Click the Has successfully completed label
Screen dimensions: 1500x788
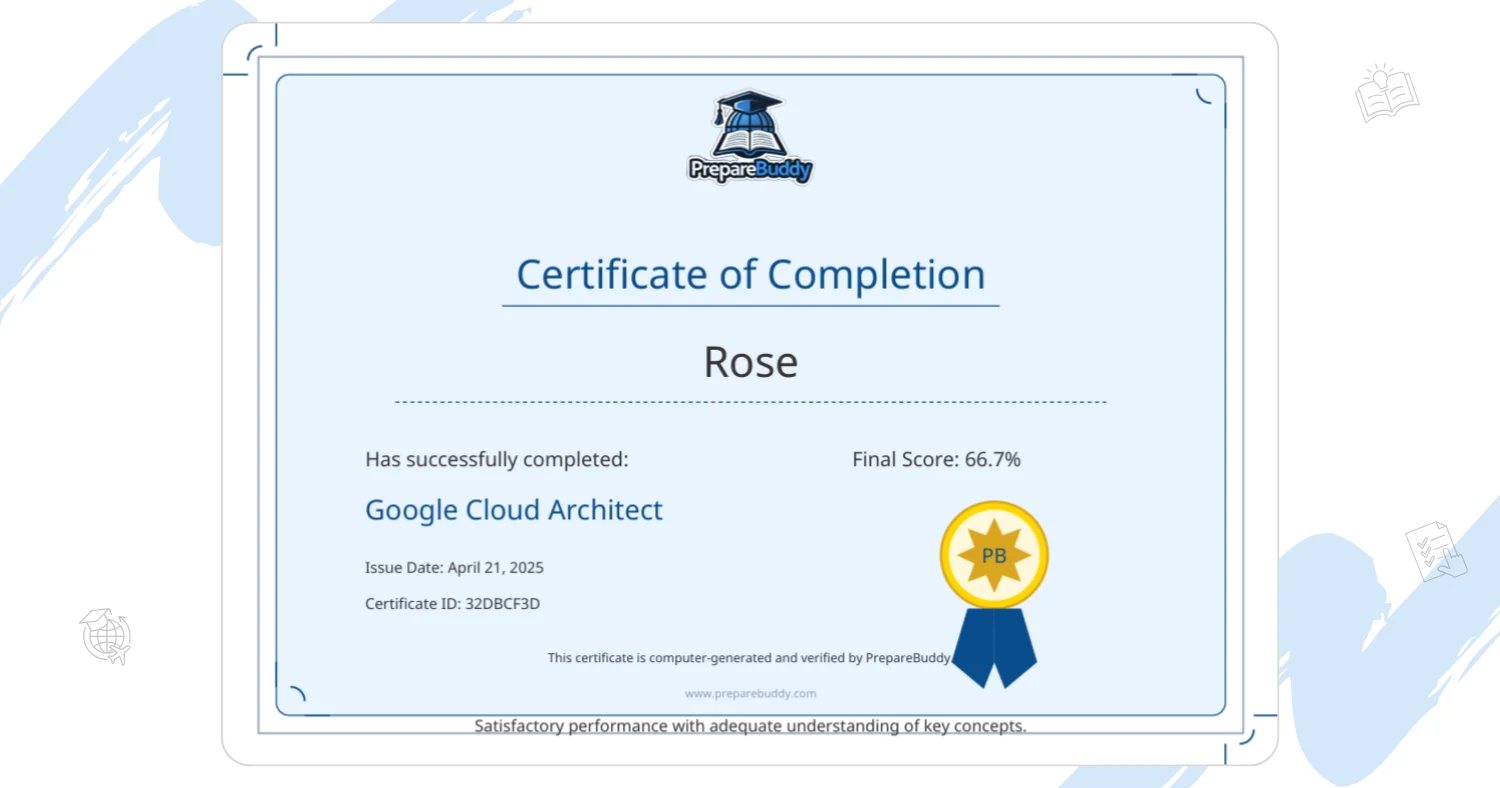496,460
